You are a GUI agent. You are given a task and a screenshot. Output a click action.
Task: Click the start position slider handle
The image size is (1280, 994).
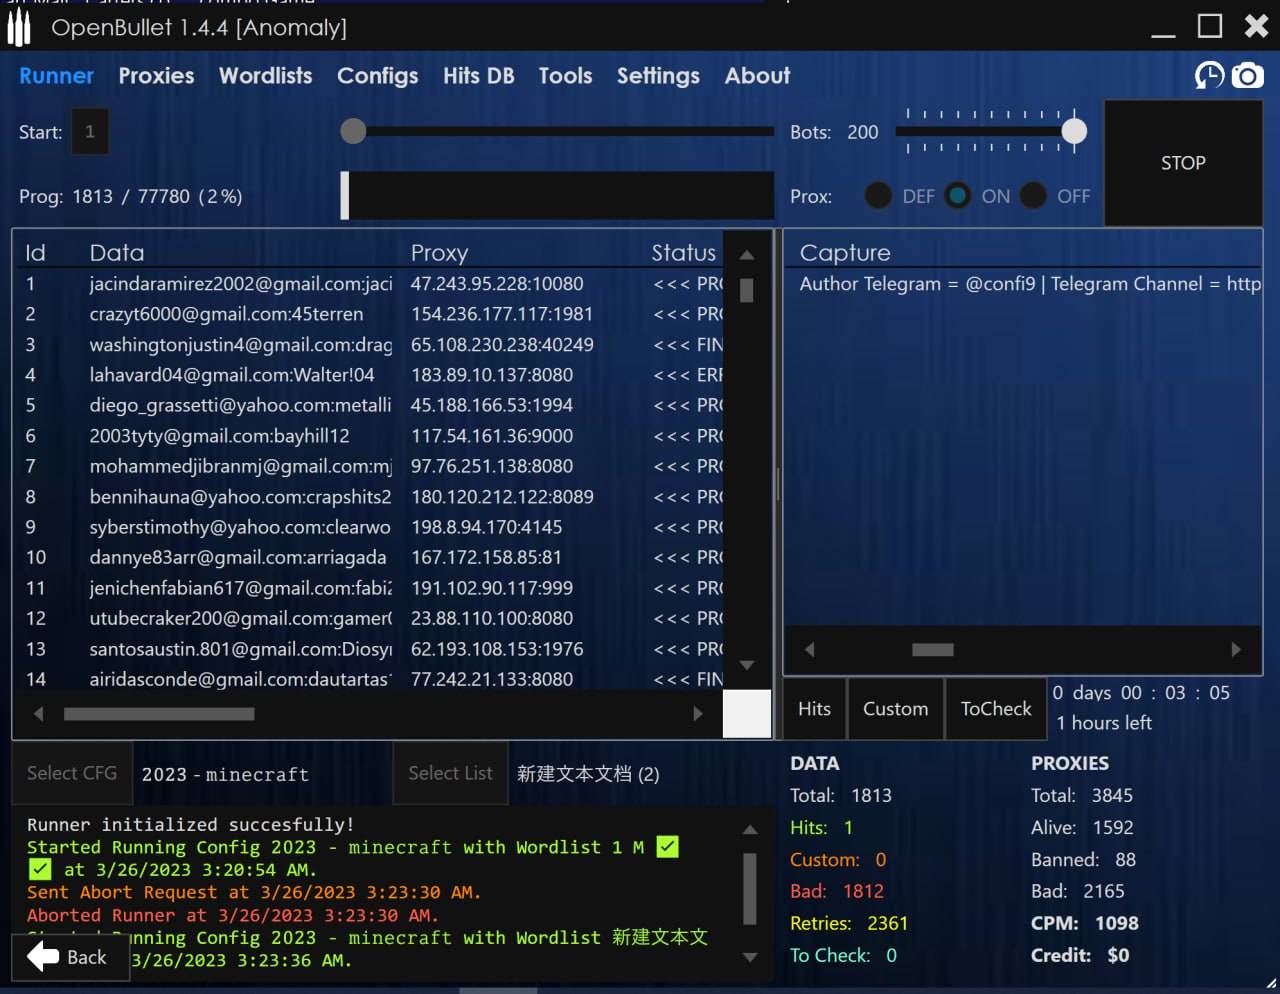(353, 131)
